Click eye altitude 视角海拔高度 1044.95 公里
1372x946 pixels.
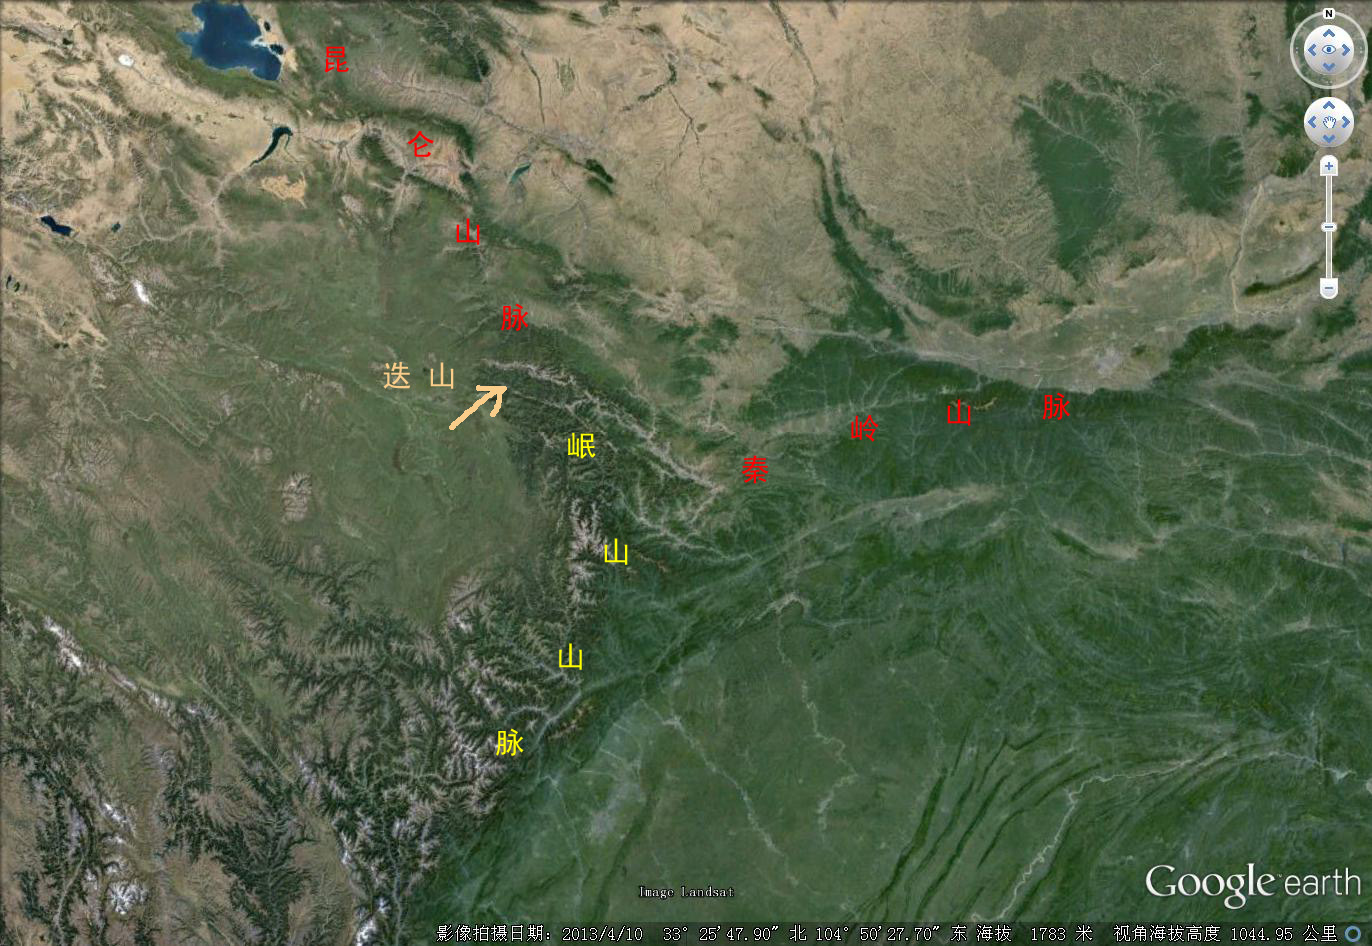coord(1225,933)
